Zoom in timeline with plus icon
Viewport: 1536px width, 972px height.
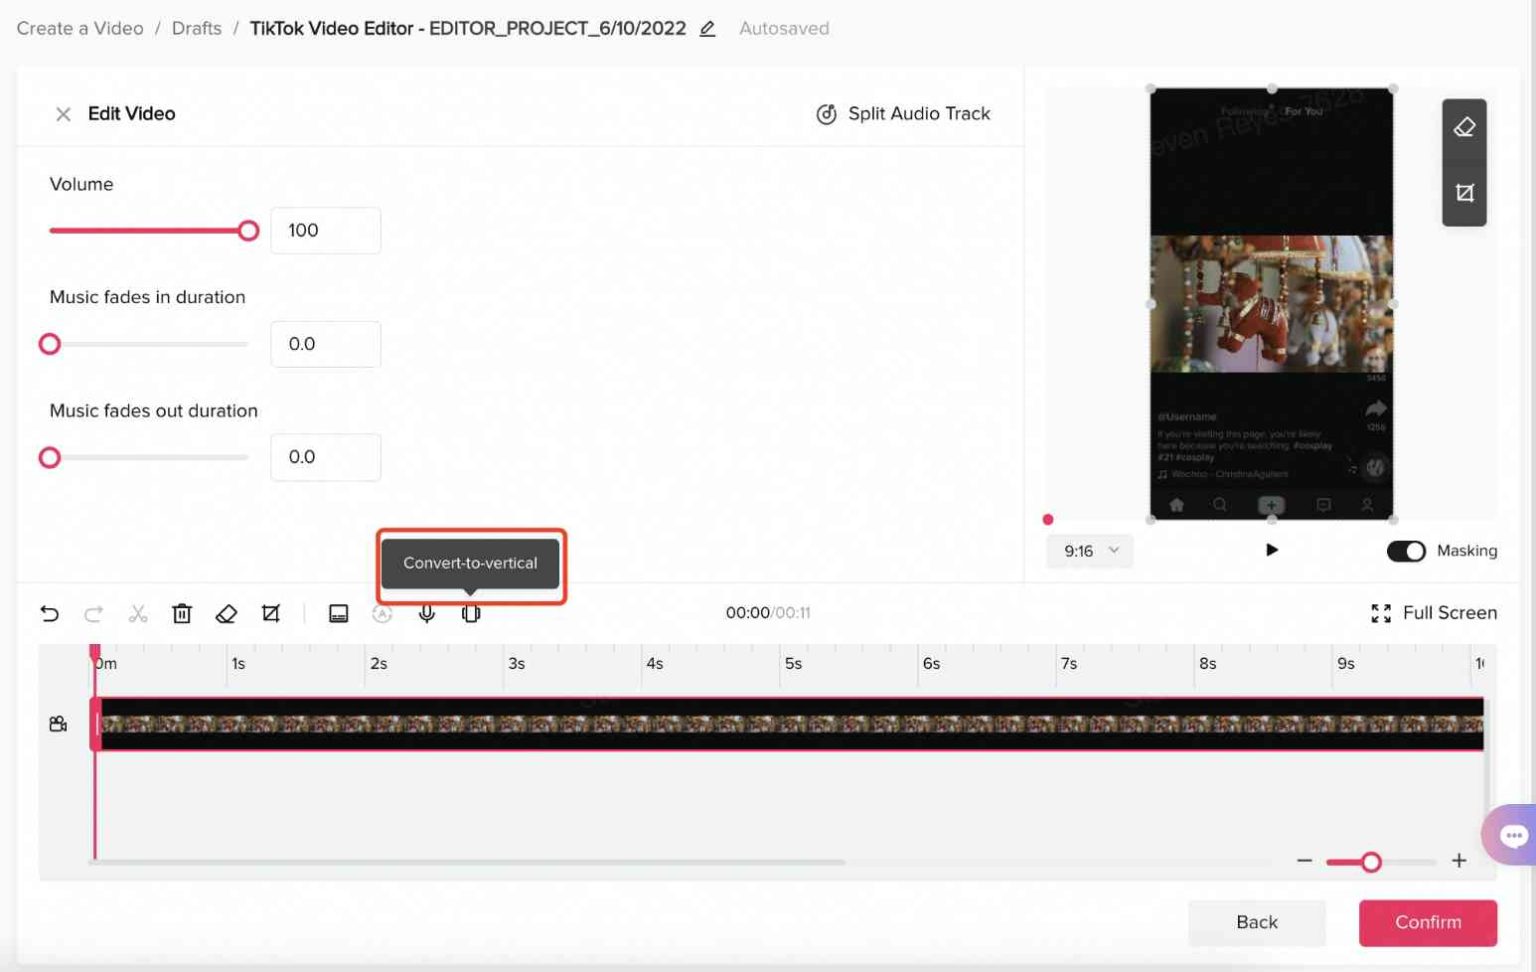click(x=1459, y=860)
